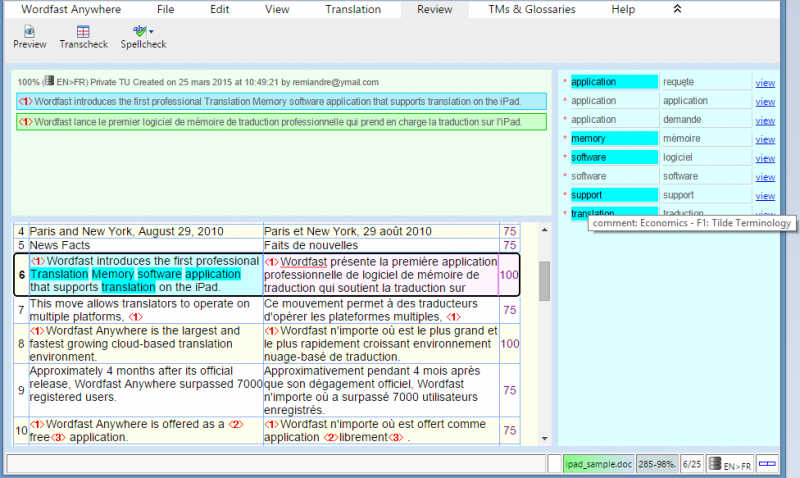Click view link for application application term

tap(765, 102)
